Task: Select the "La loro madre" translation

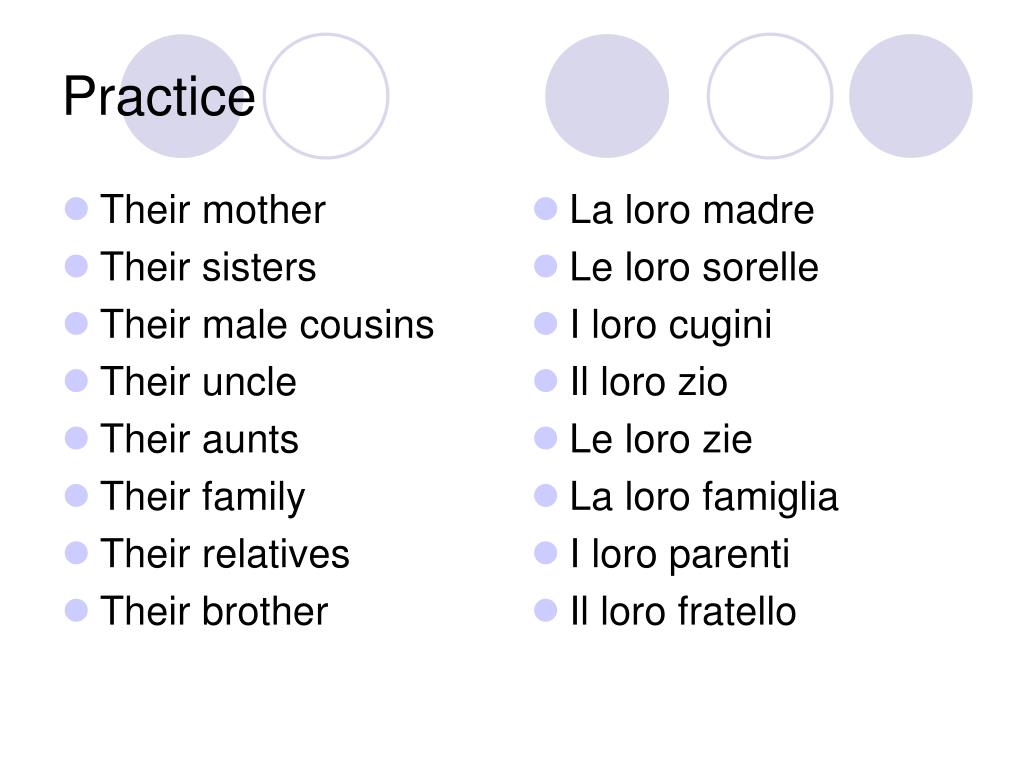Action: click(x=692, y=211)
